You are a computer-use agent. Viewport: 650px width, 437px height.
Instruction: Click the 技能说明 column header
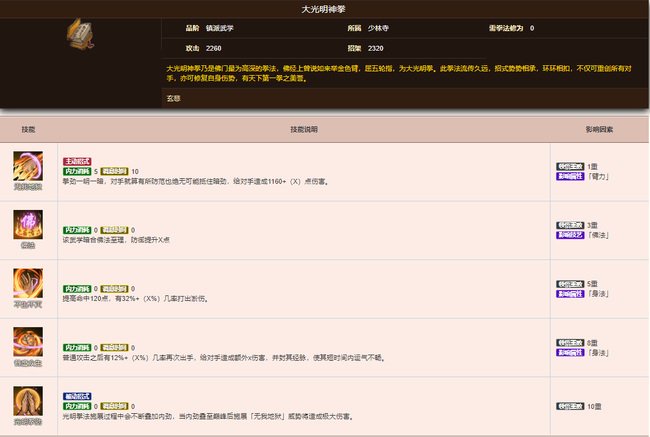(x=303, y=130)
